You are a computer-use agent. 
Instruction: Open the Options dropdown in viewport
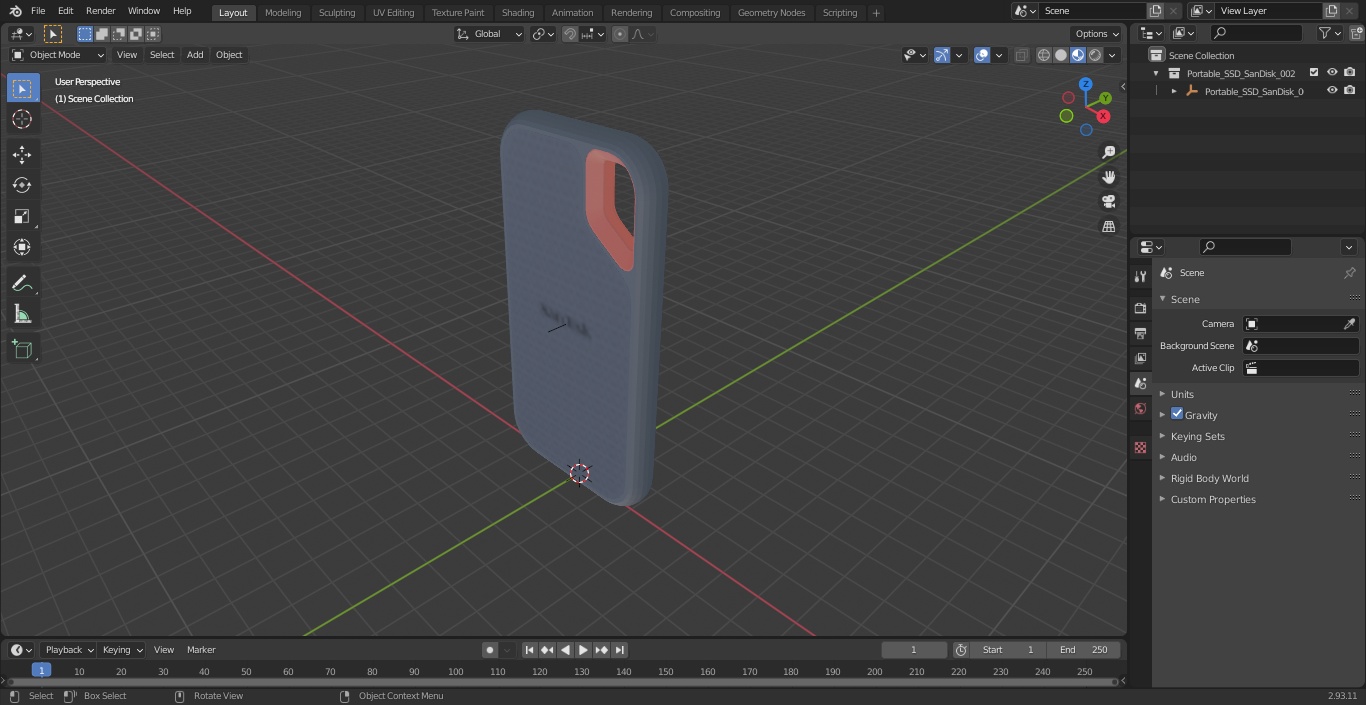(x=1096, y=34)
